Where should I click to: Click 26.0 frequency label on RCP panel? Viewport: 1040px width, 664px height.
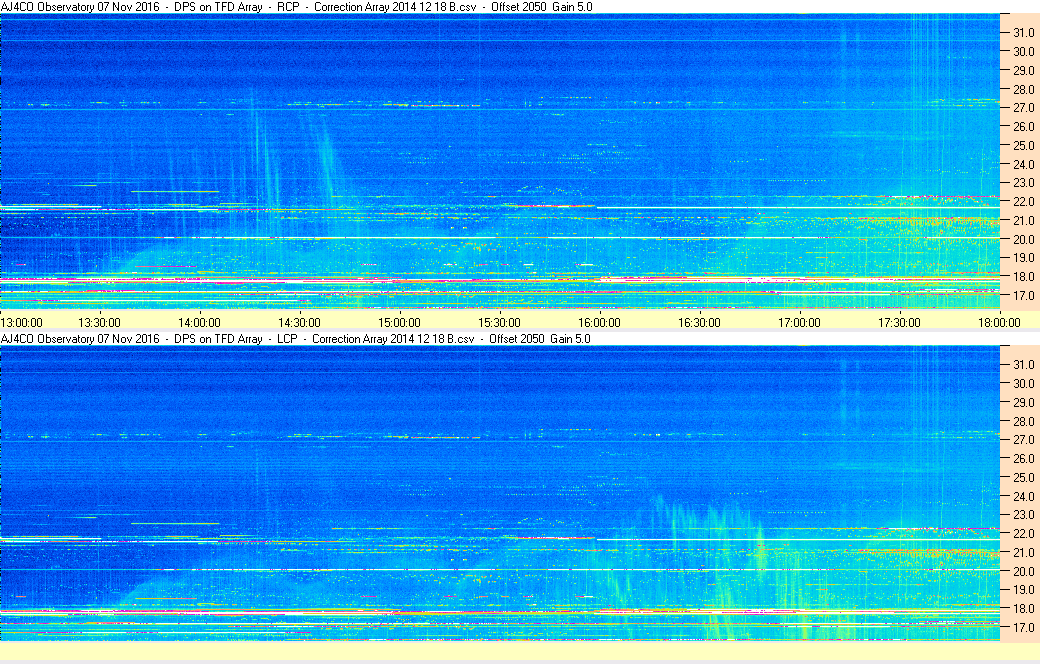[x=1023, y=127]
